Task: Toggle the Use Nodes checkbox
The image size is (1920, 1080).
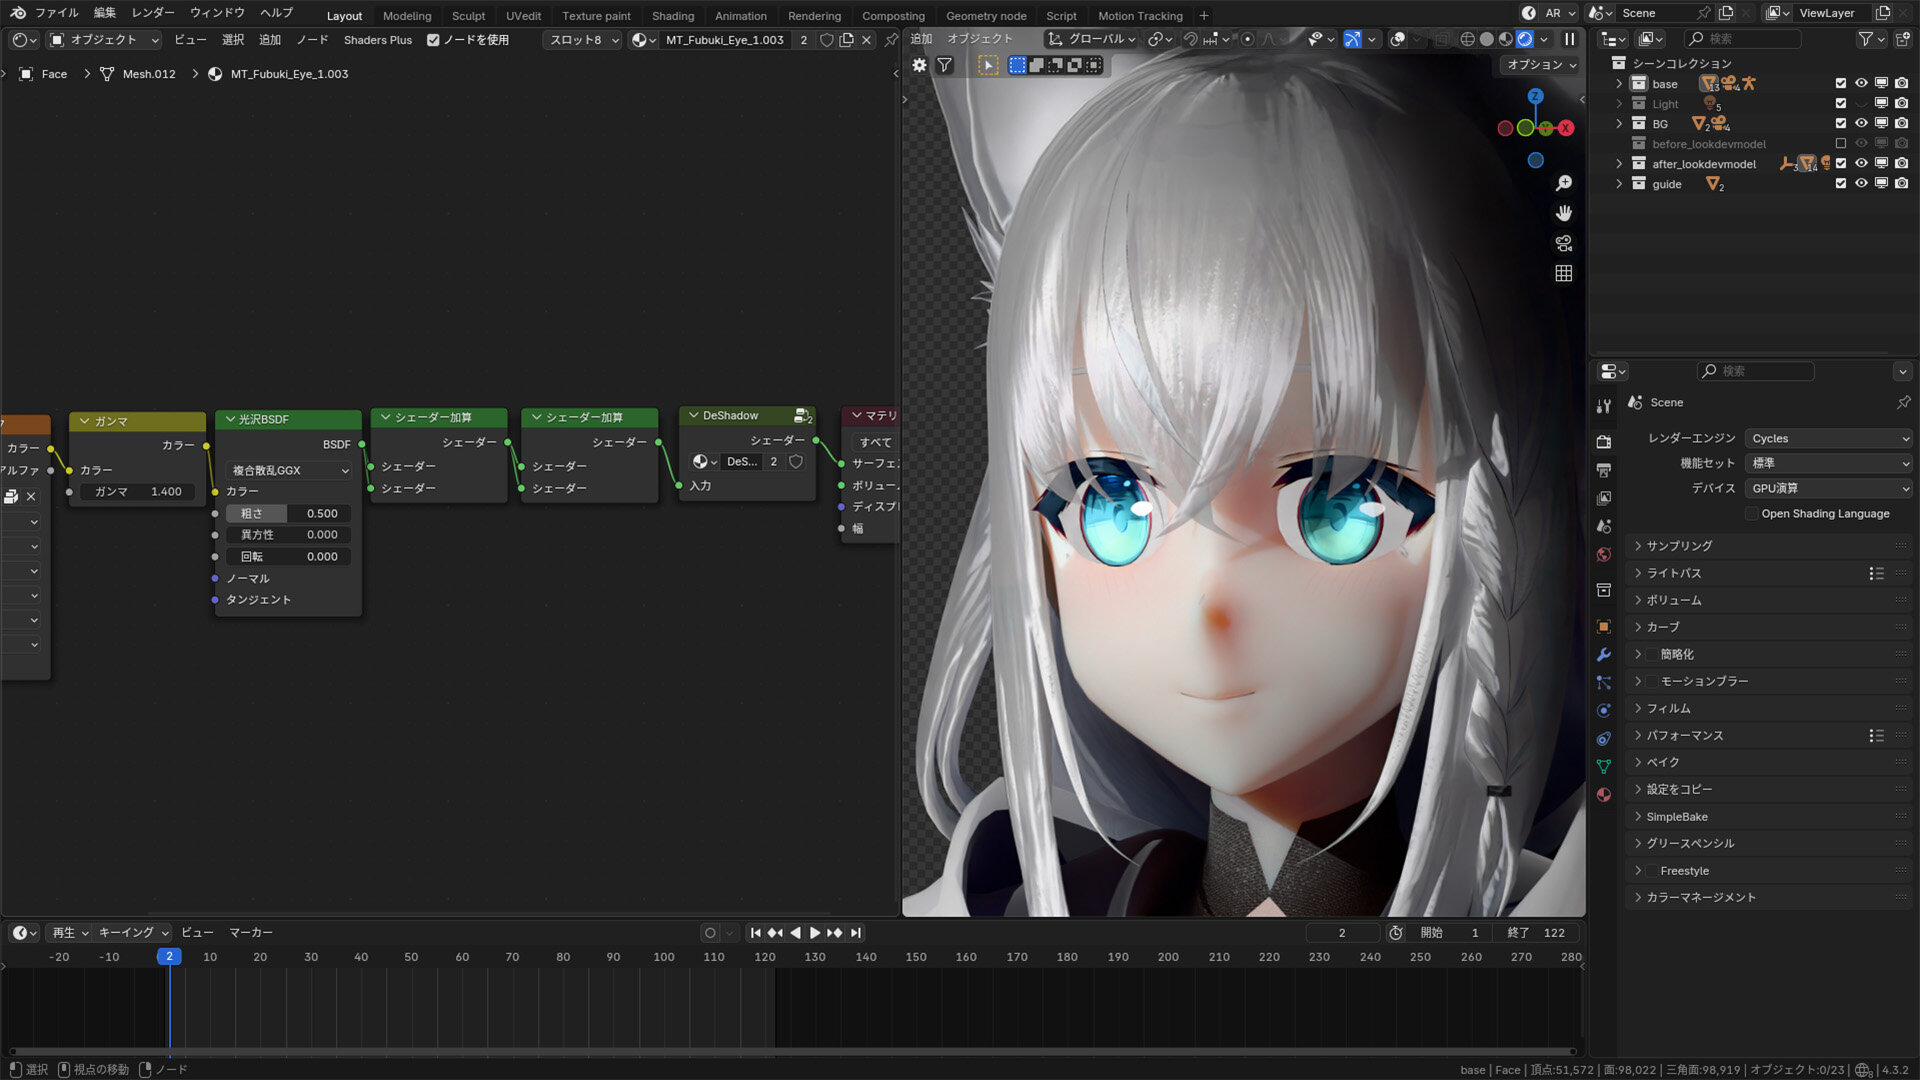Action: point(433,40)
